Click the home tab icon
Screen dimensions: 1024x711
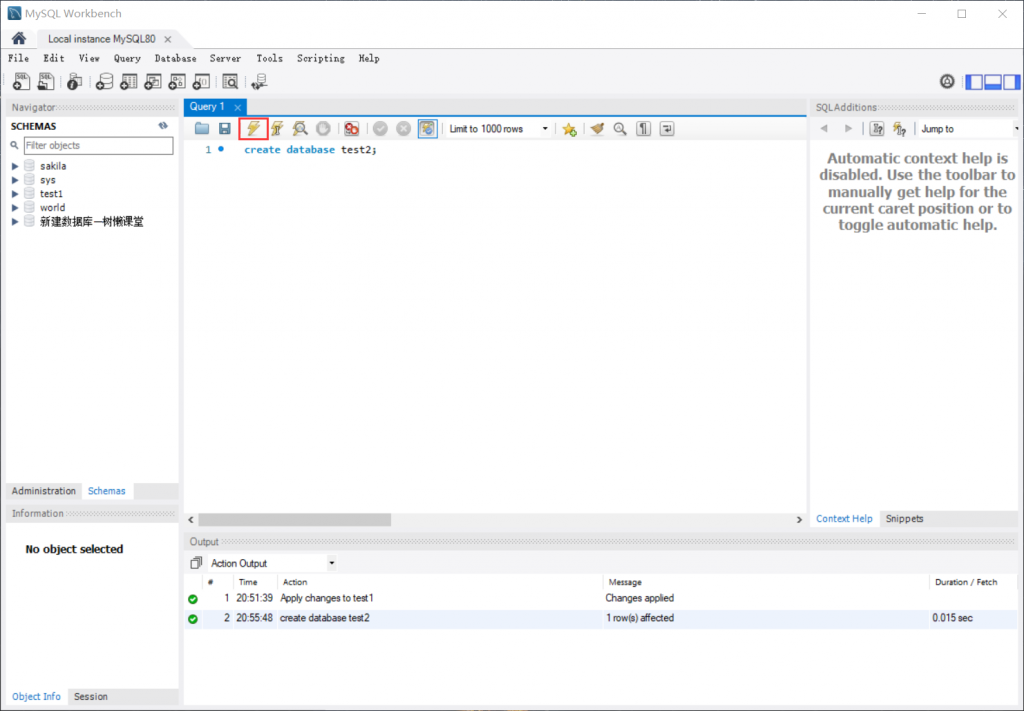(x=19, y=38)
